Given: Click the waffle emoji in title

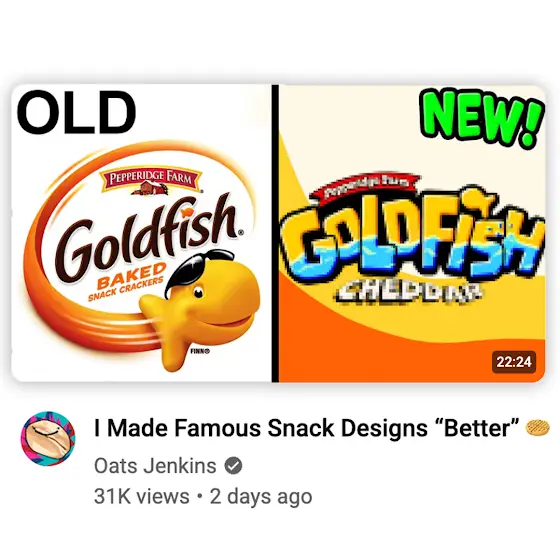Looking at the screenshot, I should point(538,428).
